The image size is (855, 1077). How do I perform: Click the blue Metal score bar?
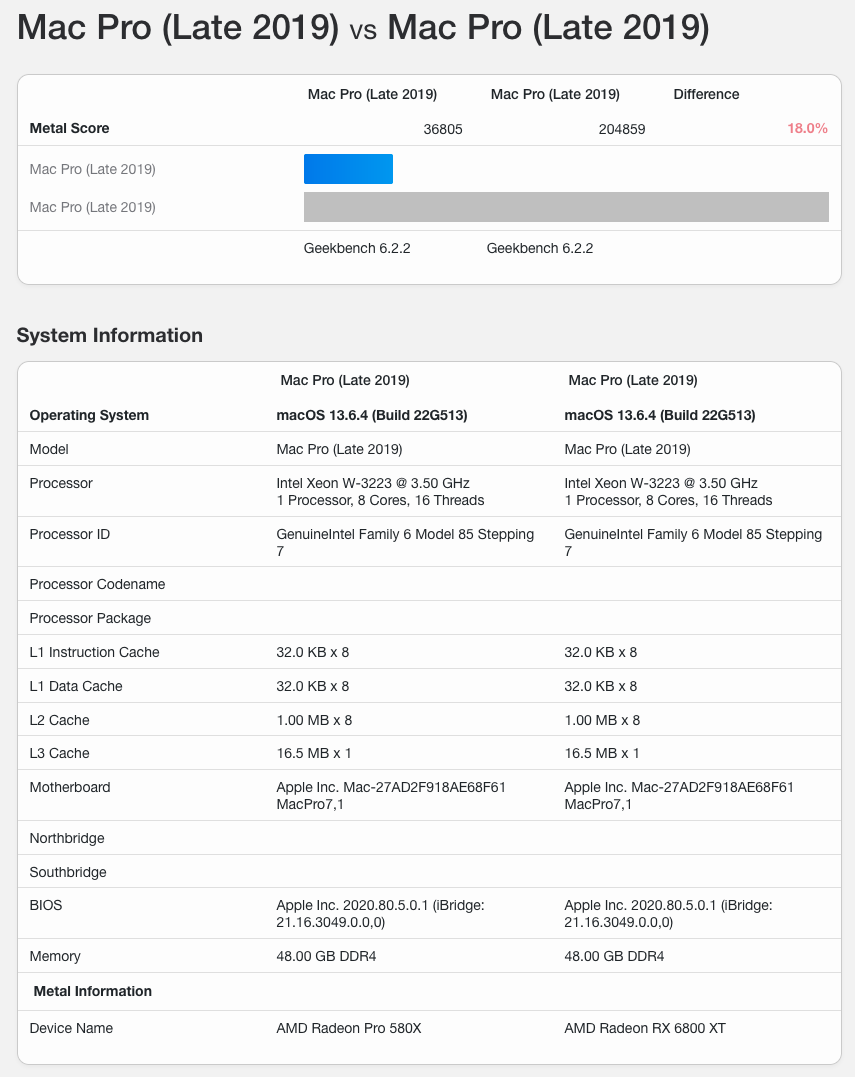[348, 169]
